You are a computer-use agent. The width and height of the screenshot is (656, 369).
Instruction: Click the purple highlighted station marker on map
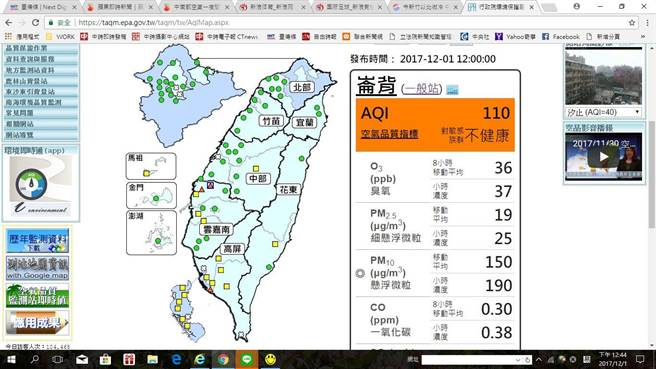[210, 185]
